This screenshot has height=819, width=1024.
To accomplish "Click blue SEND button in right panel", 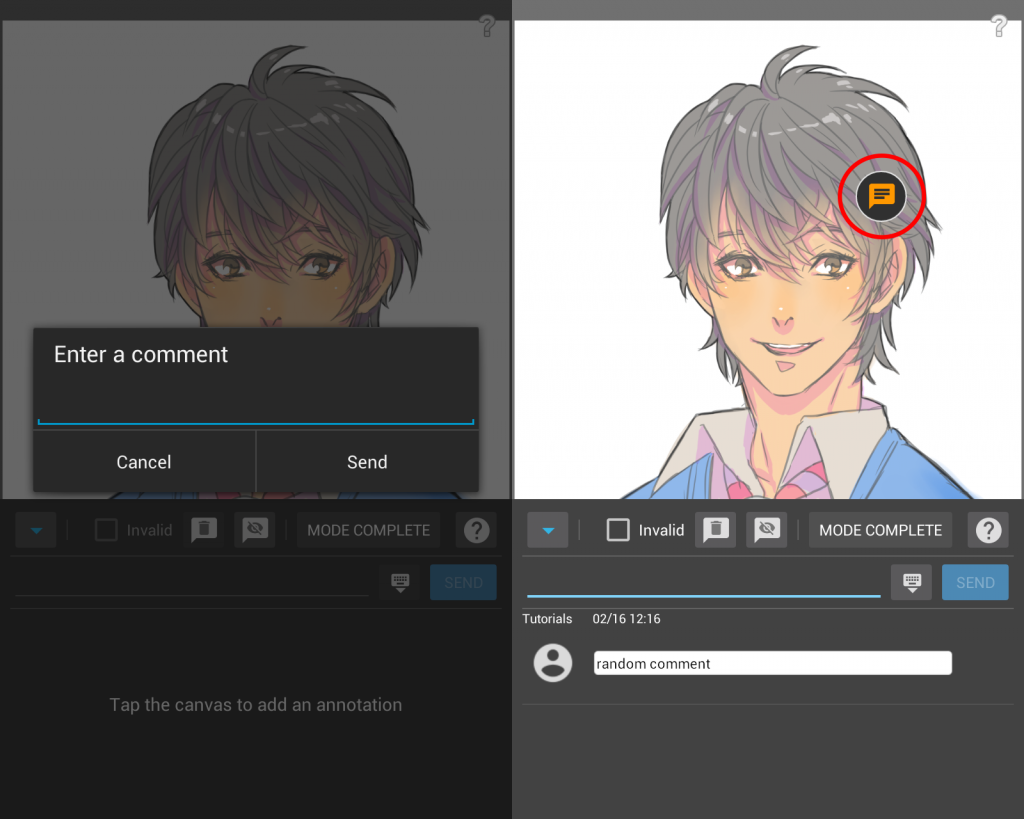I will 975,582.
